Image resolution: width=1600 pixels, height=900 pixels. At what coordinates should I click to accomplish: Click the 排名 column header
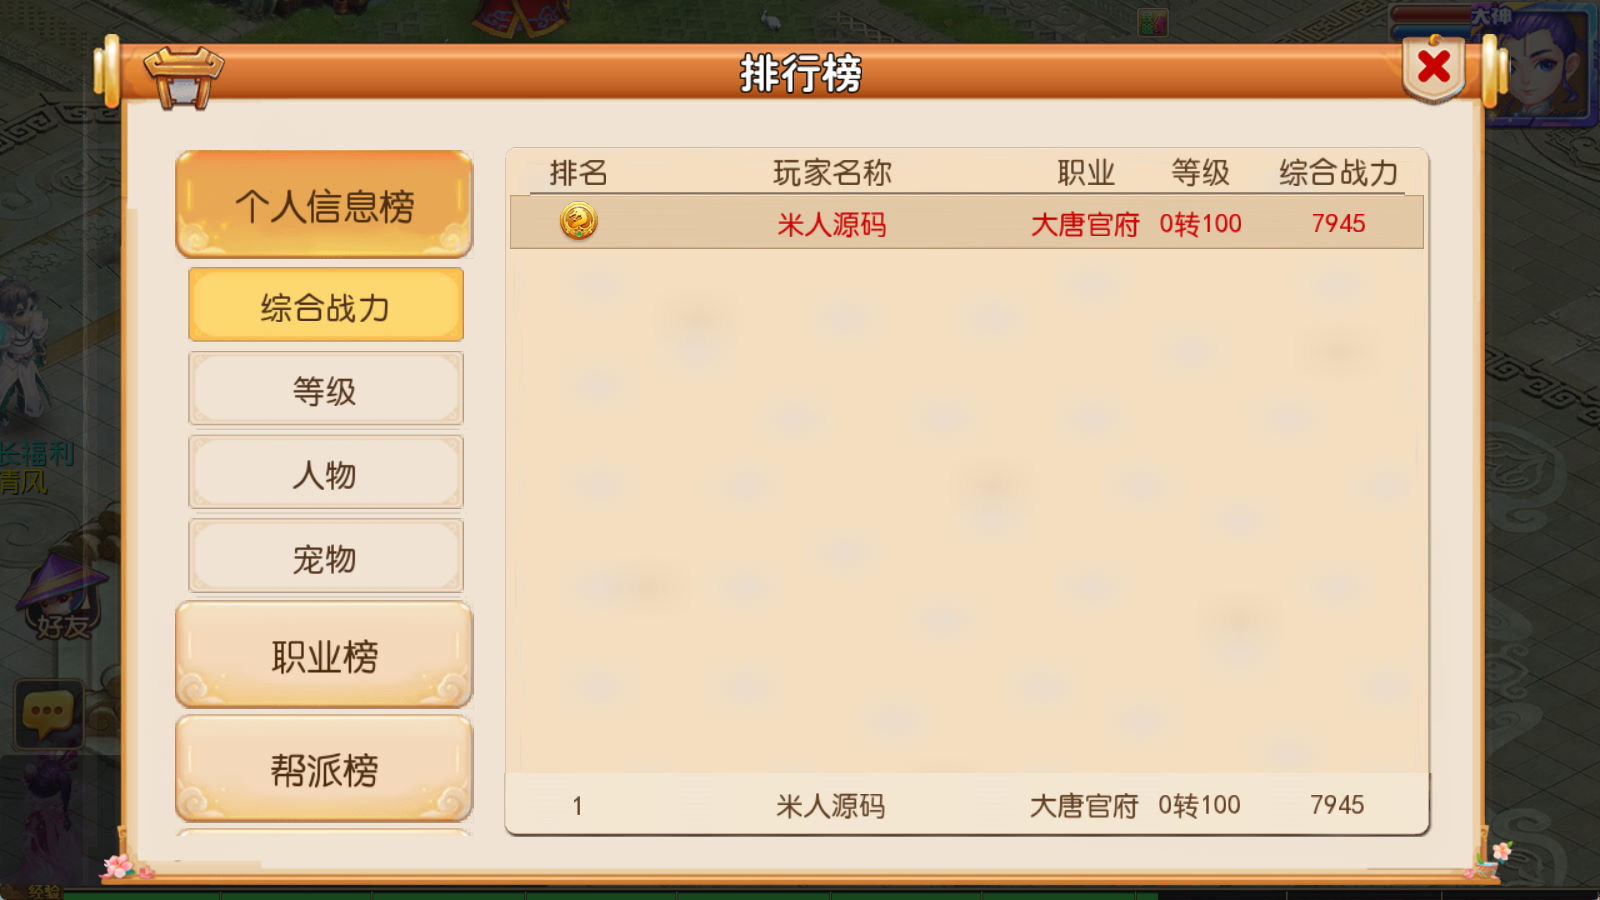point(578,173)
